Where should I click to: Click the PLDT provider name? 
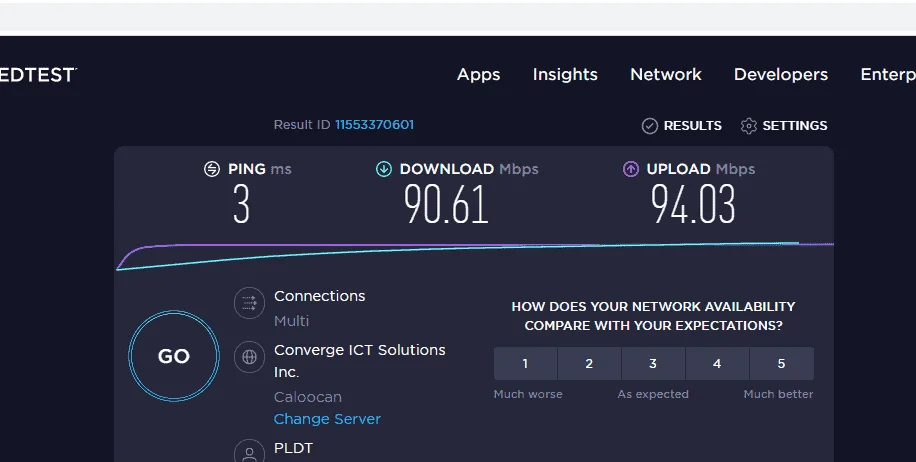(293, 448)
